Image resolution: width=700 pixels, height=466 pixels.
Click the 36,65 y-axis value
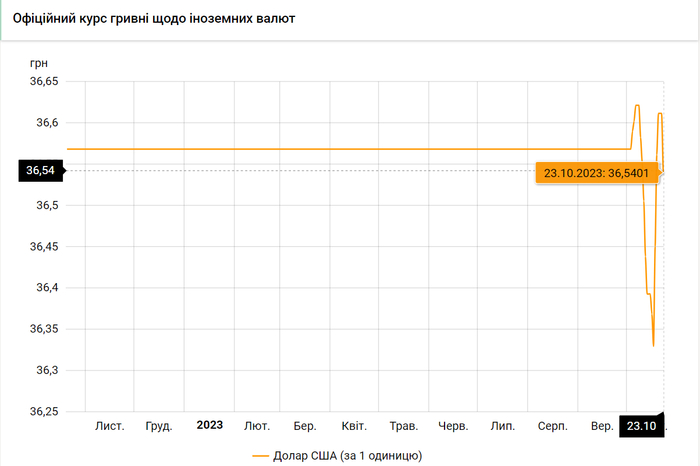[x=41, y=82]
